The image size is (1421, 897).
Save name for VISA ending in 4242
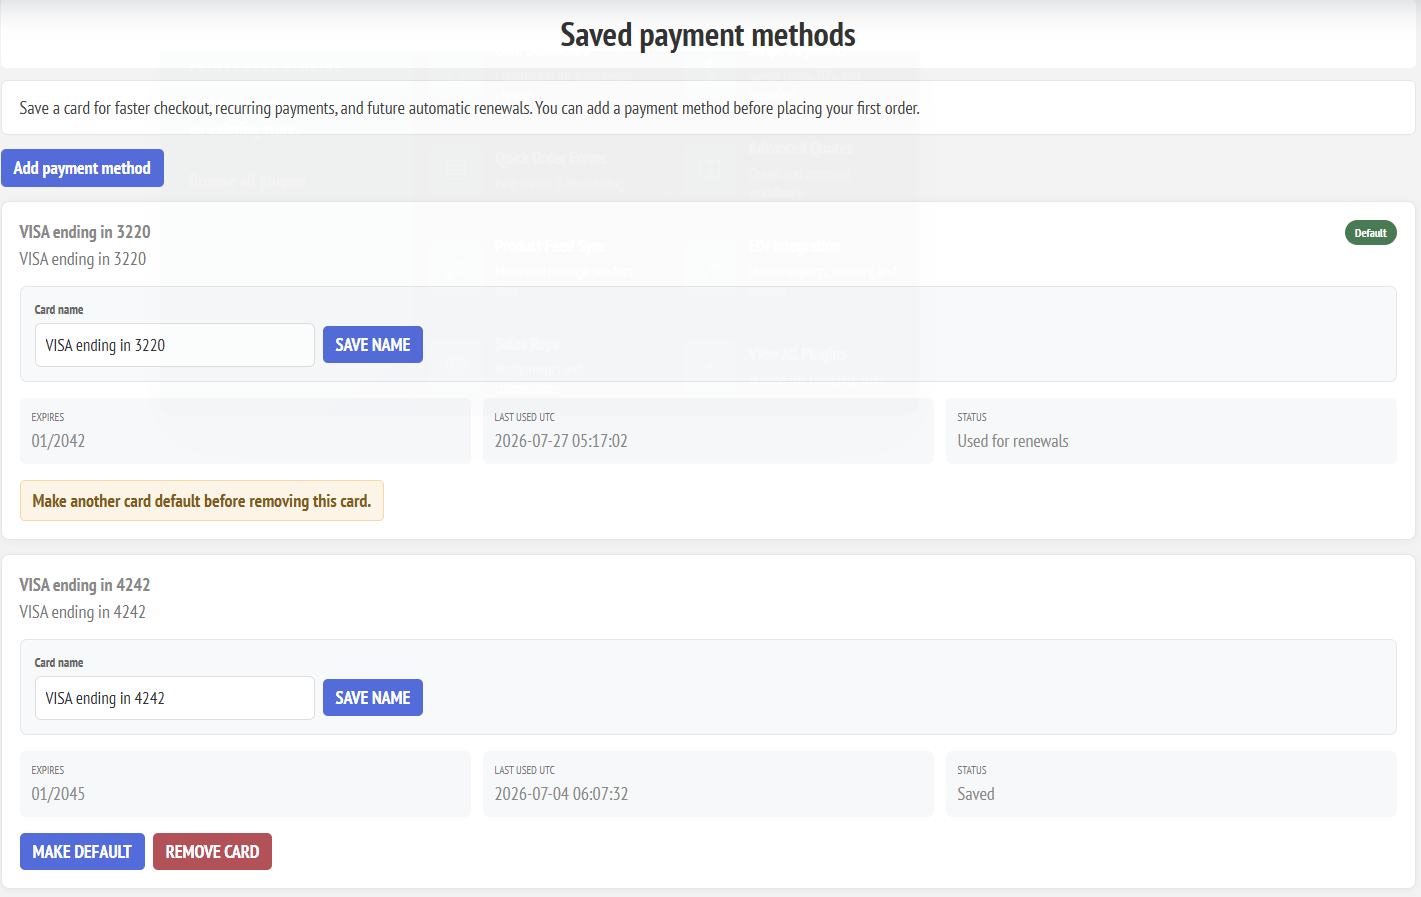pyautogui.click(x=373, y=698)
